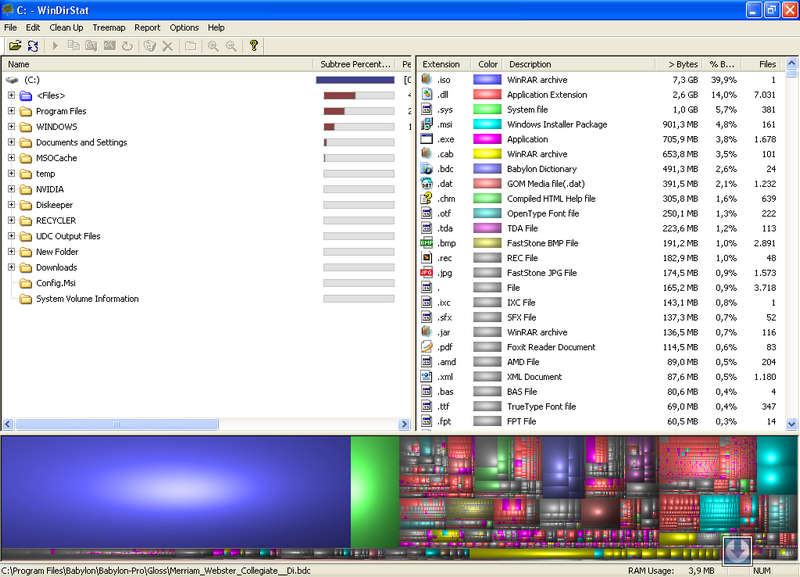Click the Expand (play arrow) toolbar icon
The width and height of the screenshot is (800, 577).
pos(55,46)
